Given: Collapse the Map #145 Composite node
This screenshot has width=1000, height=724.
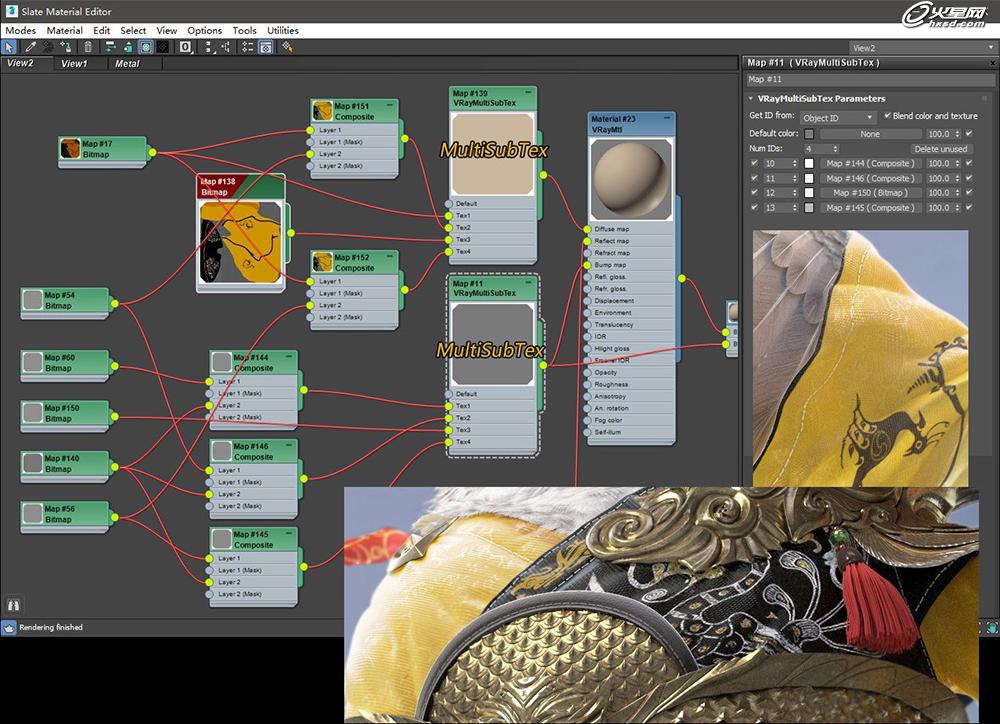Looking at the screenshot, I should click(x=288, y=533).
